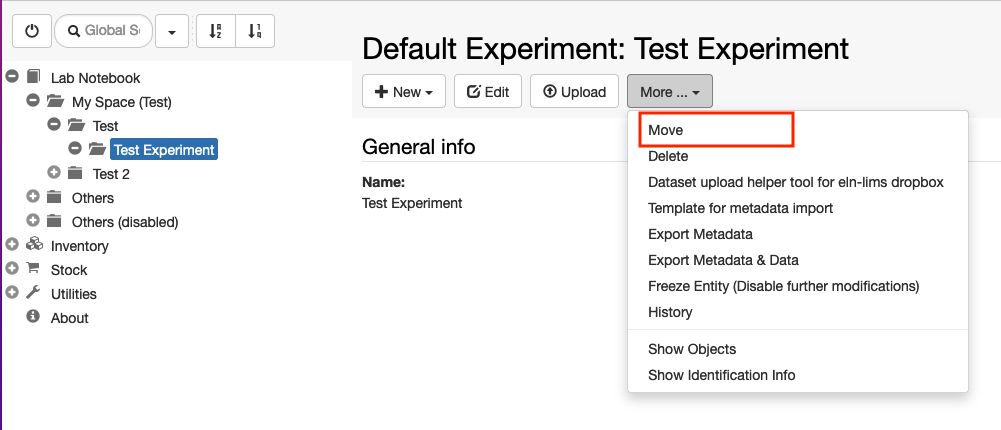Screen dimensions: 1001x430
Task: Click the numeric sort order icon
Action: [255, 31]
